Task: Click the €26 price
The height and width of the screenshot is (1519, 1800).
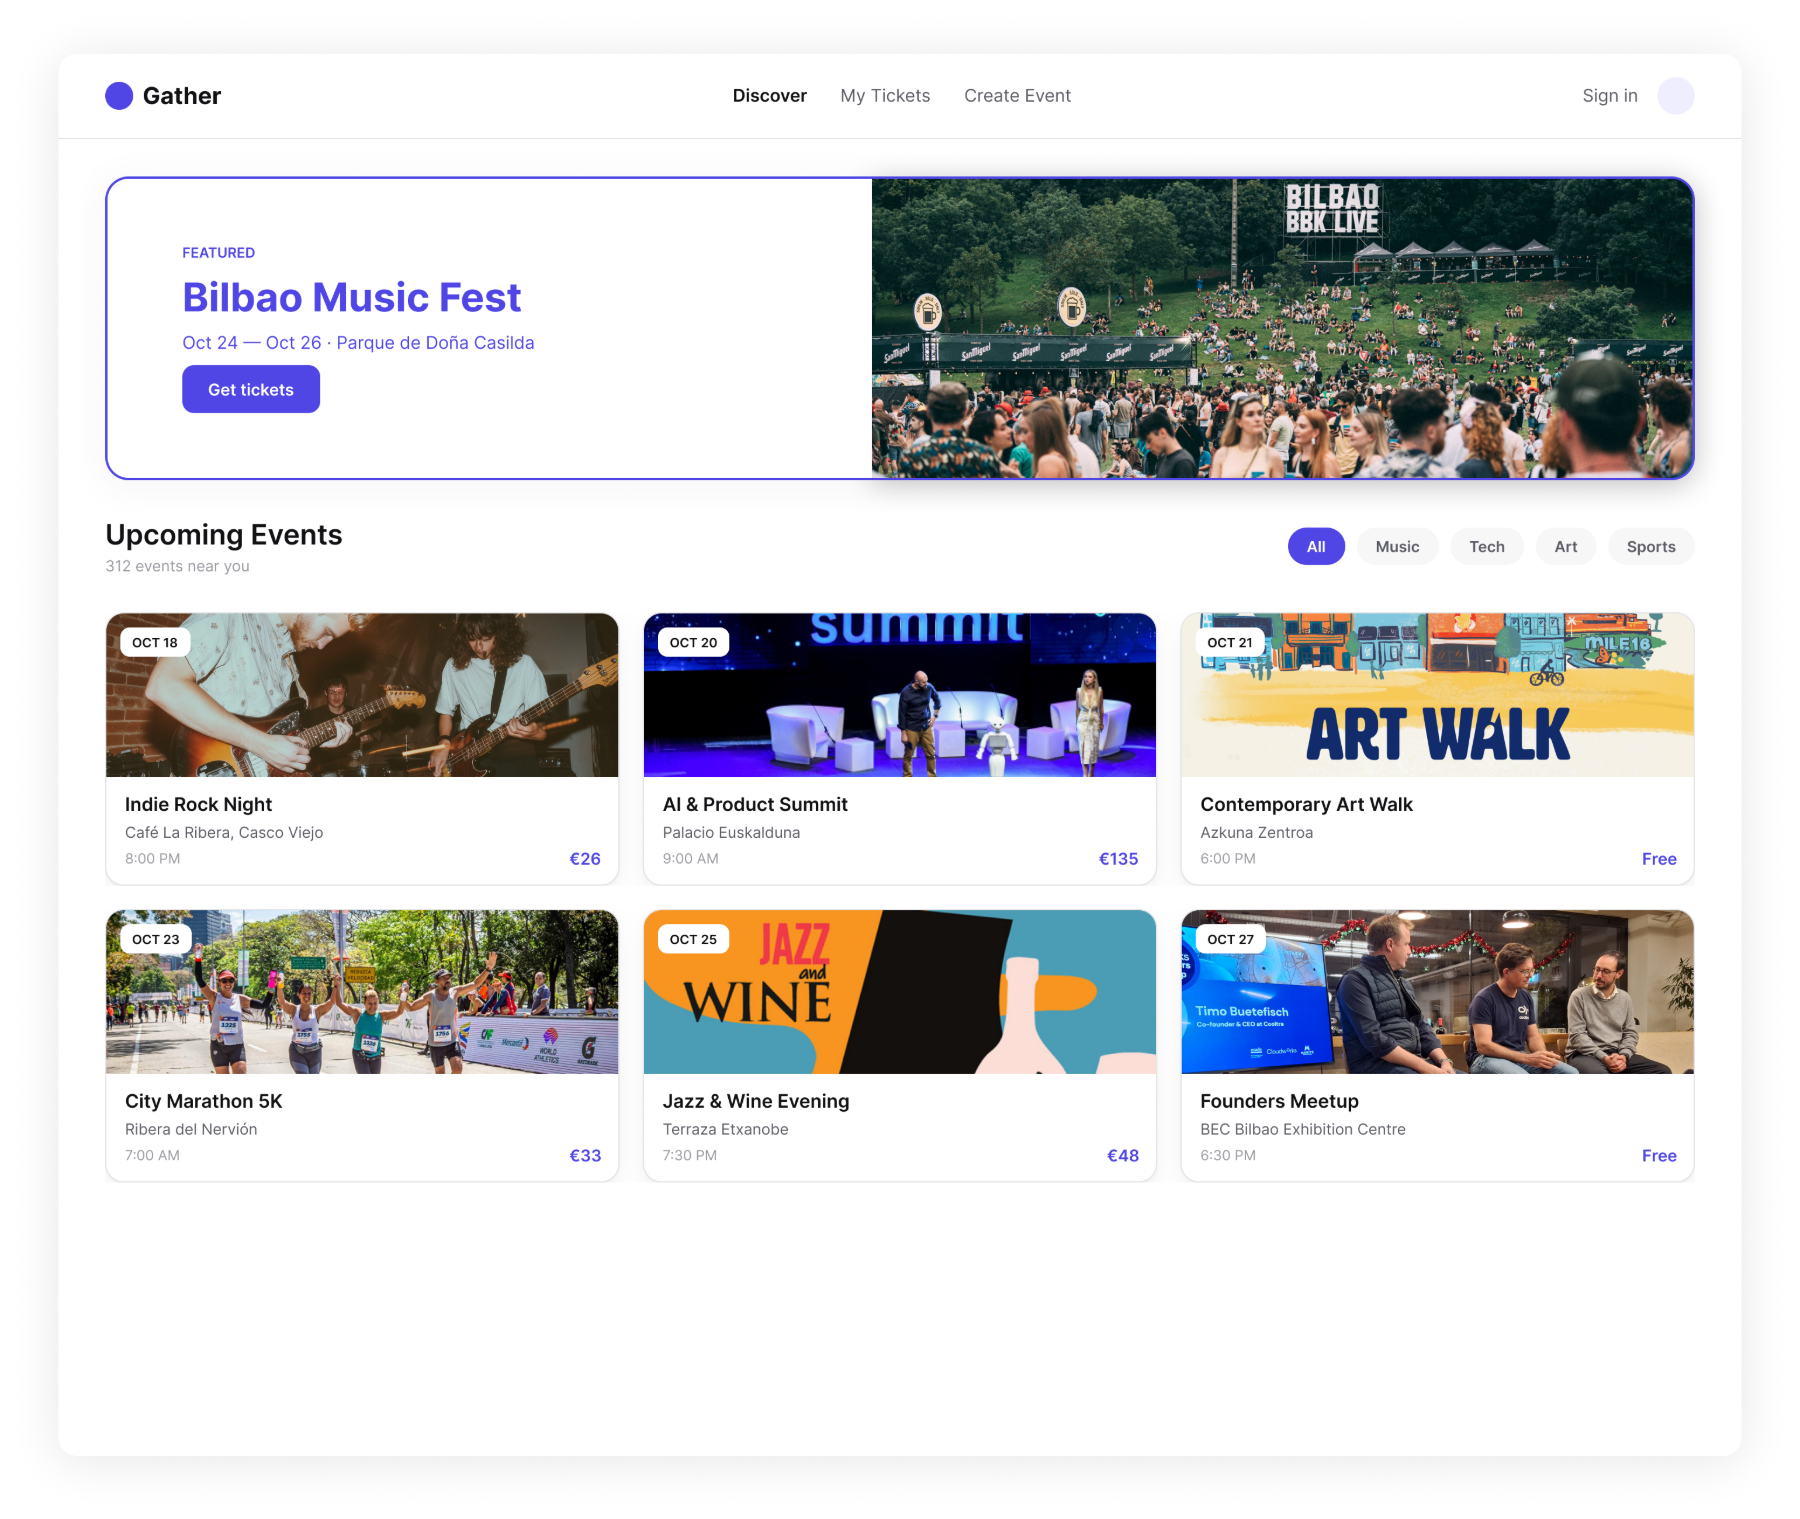Action: (x=585, y=859)
